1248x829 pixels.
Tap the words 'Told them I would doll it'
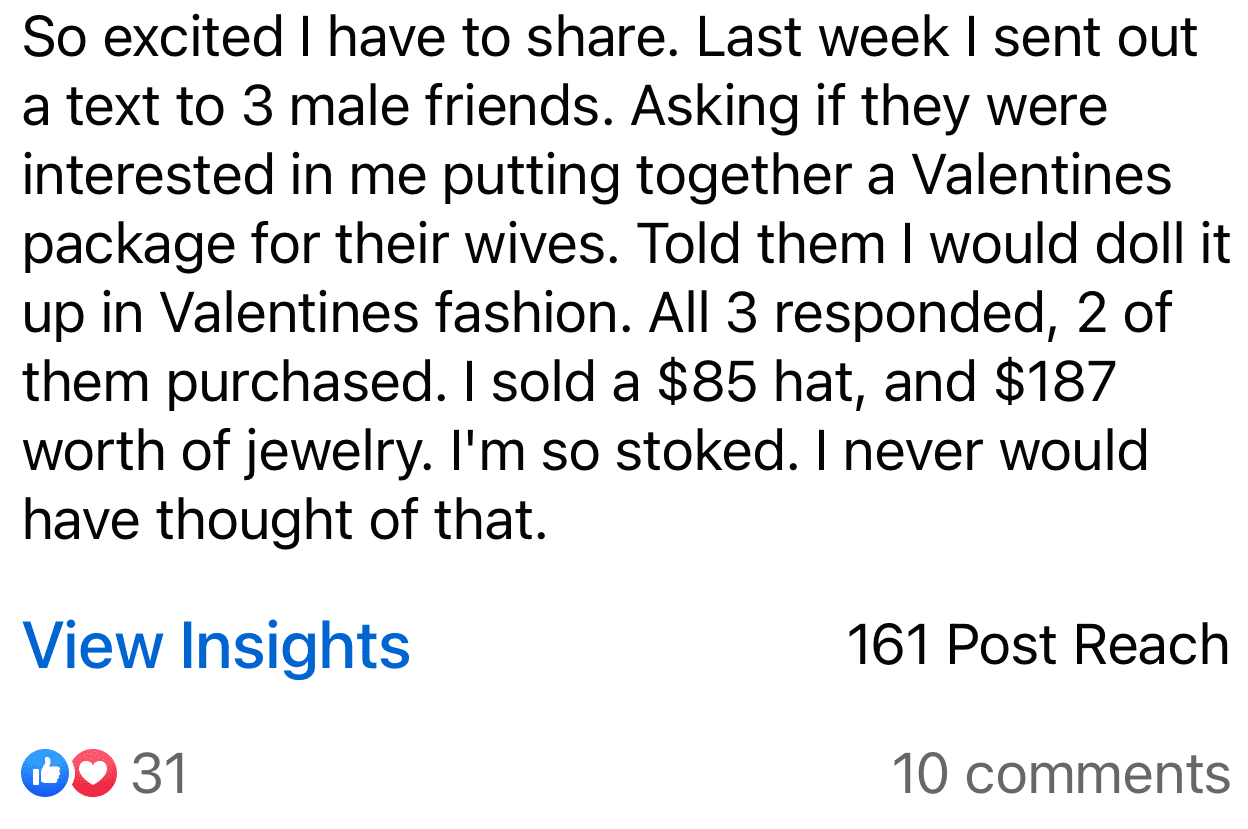[932, 244]
